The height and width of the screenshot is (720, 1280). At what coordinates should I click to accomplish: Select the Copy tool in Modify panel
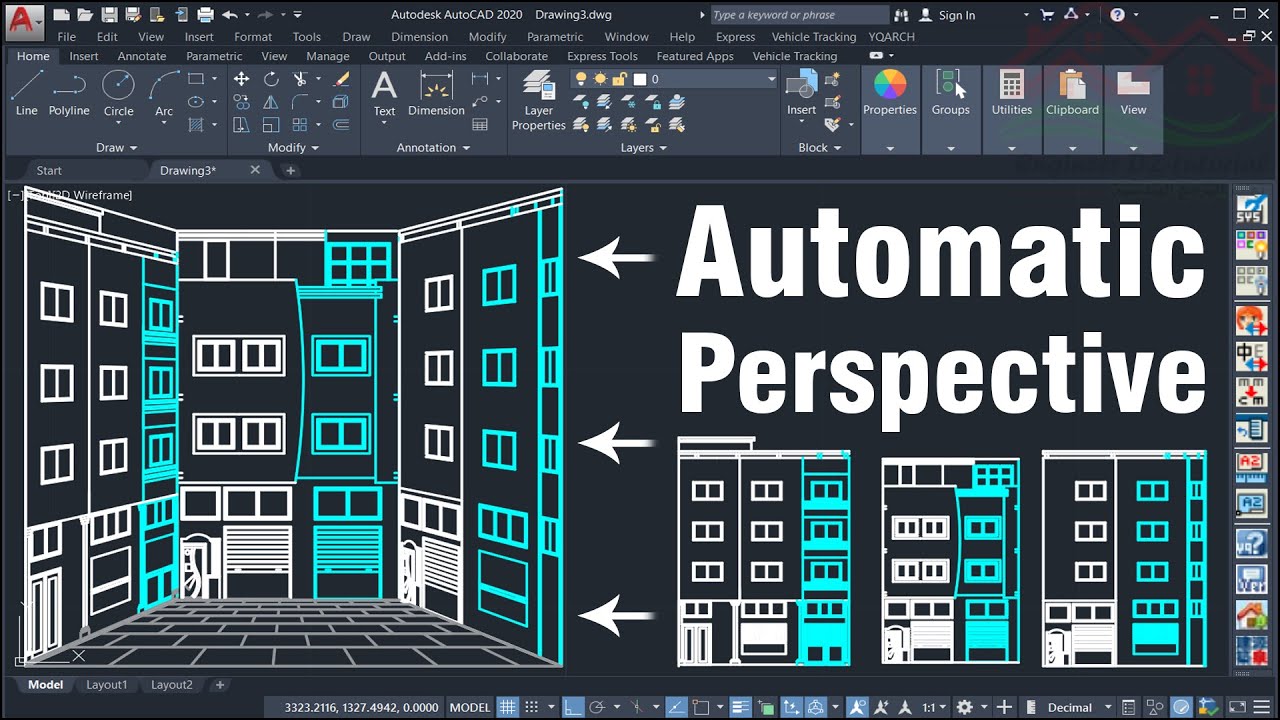pyautogui.click(x=242, y=102)
